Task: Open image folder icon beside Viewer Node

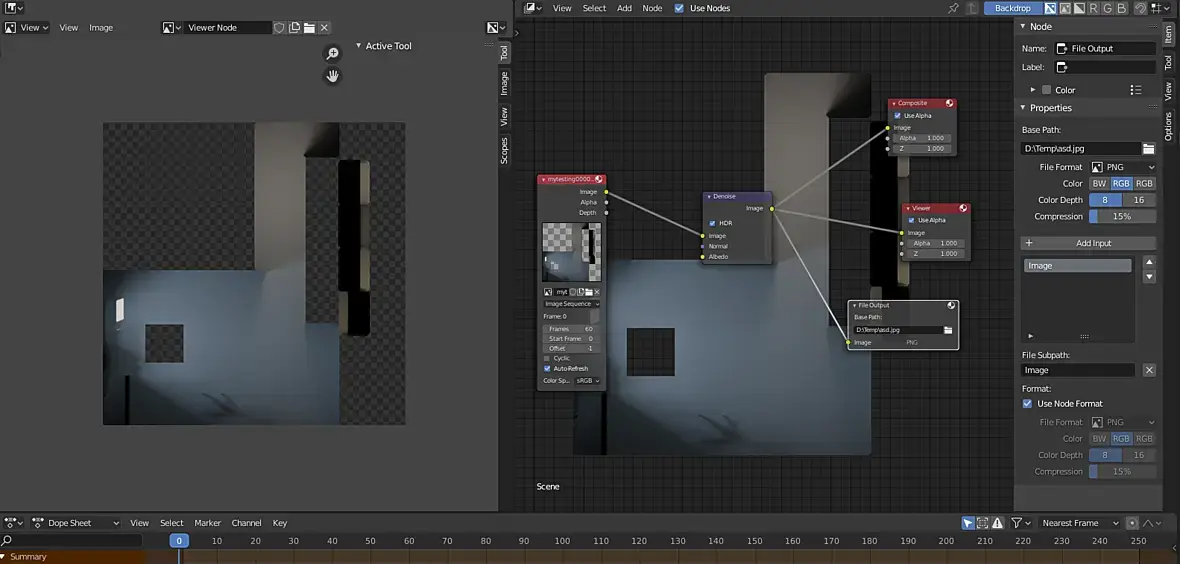Action: click(x=309, y=28)
